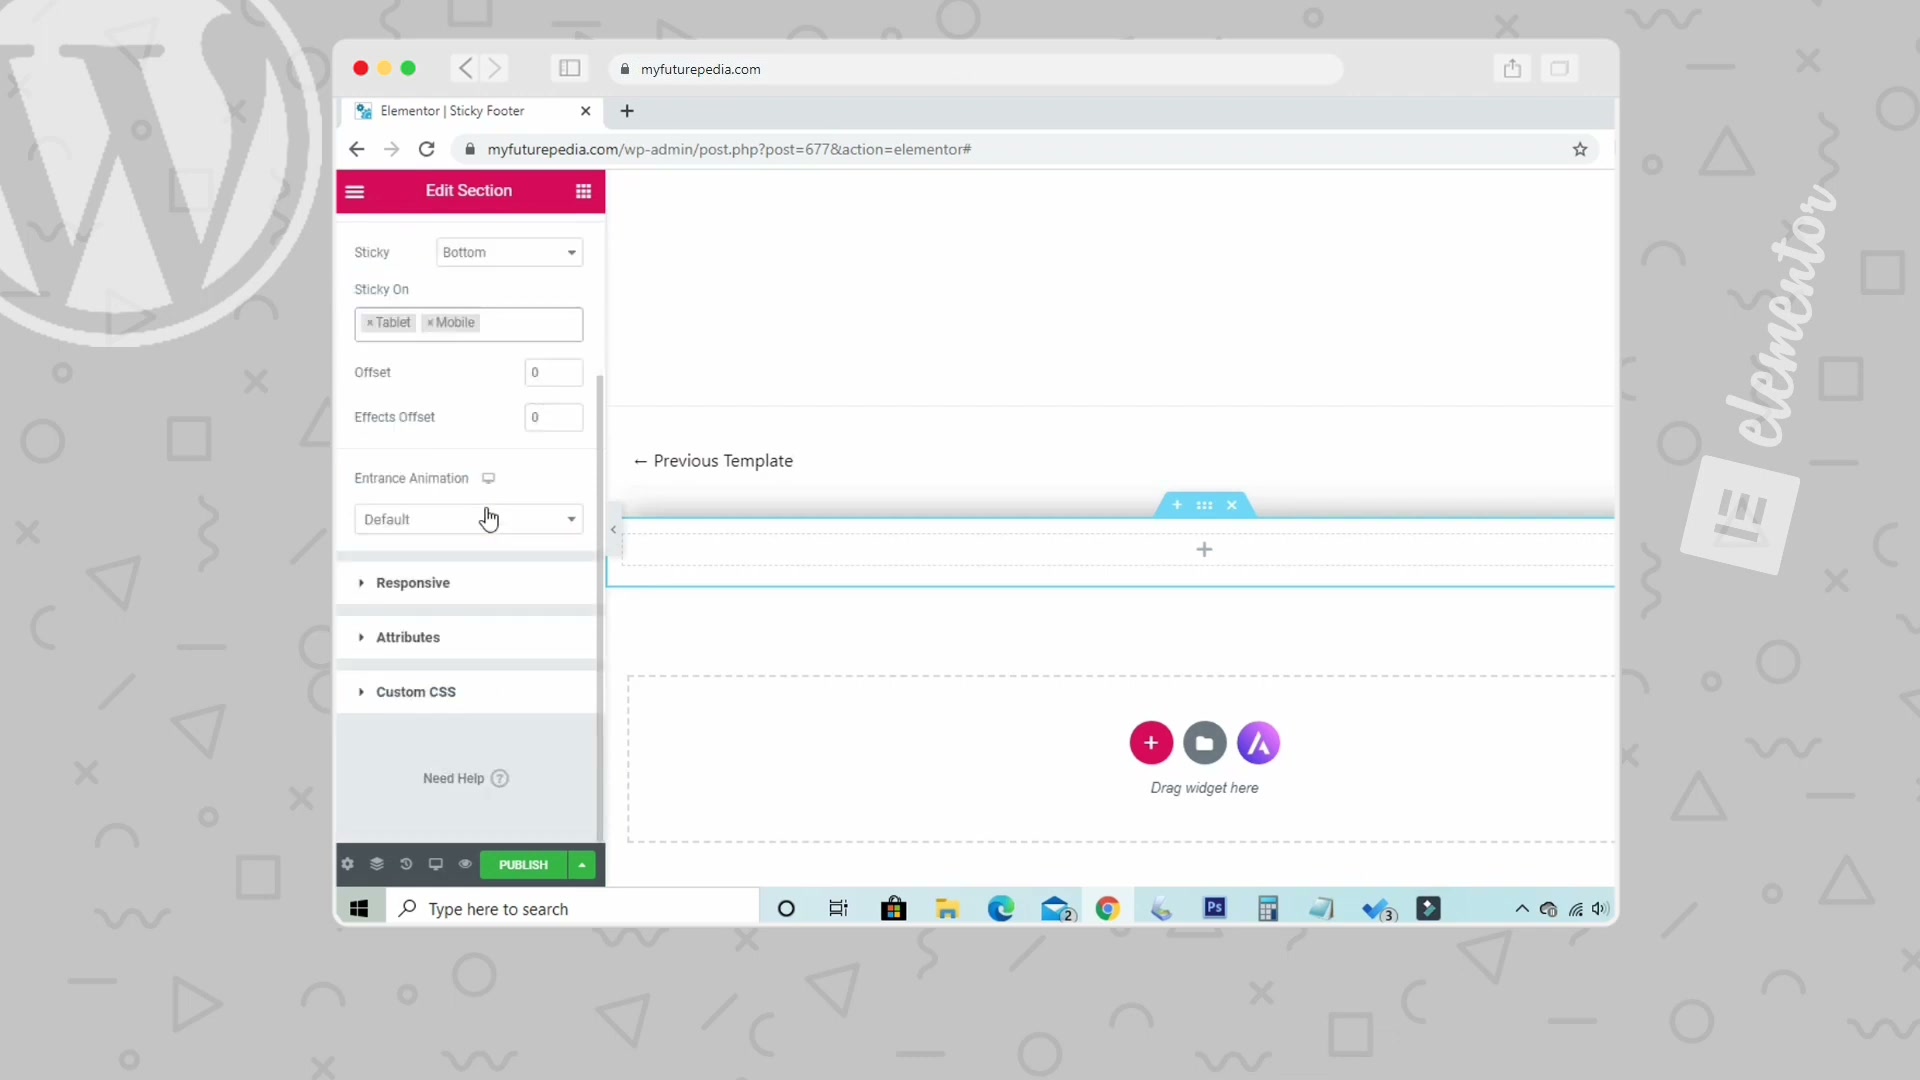Screen dimensions: 1920x1080
Task: Bookmark the page with star icon
Action: pyautogui.click(x=1580, y=149)
